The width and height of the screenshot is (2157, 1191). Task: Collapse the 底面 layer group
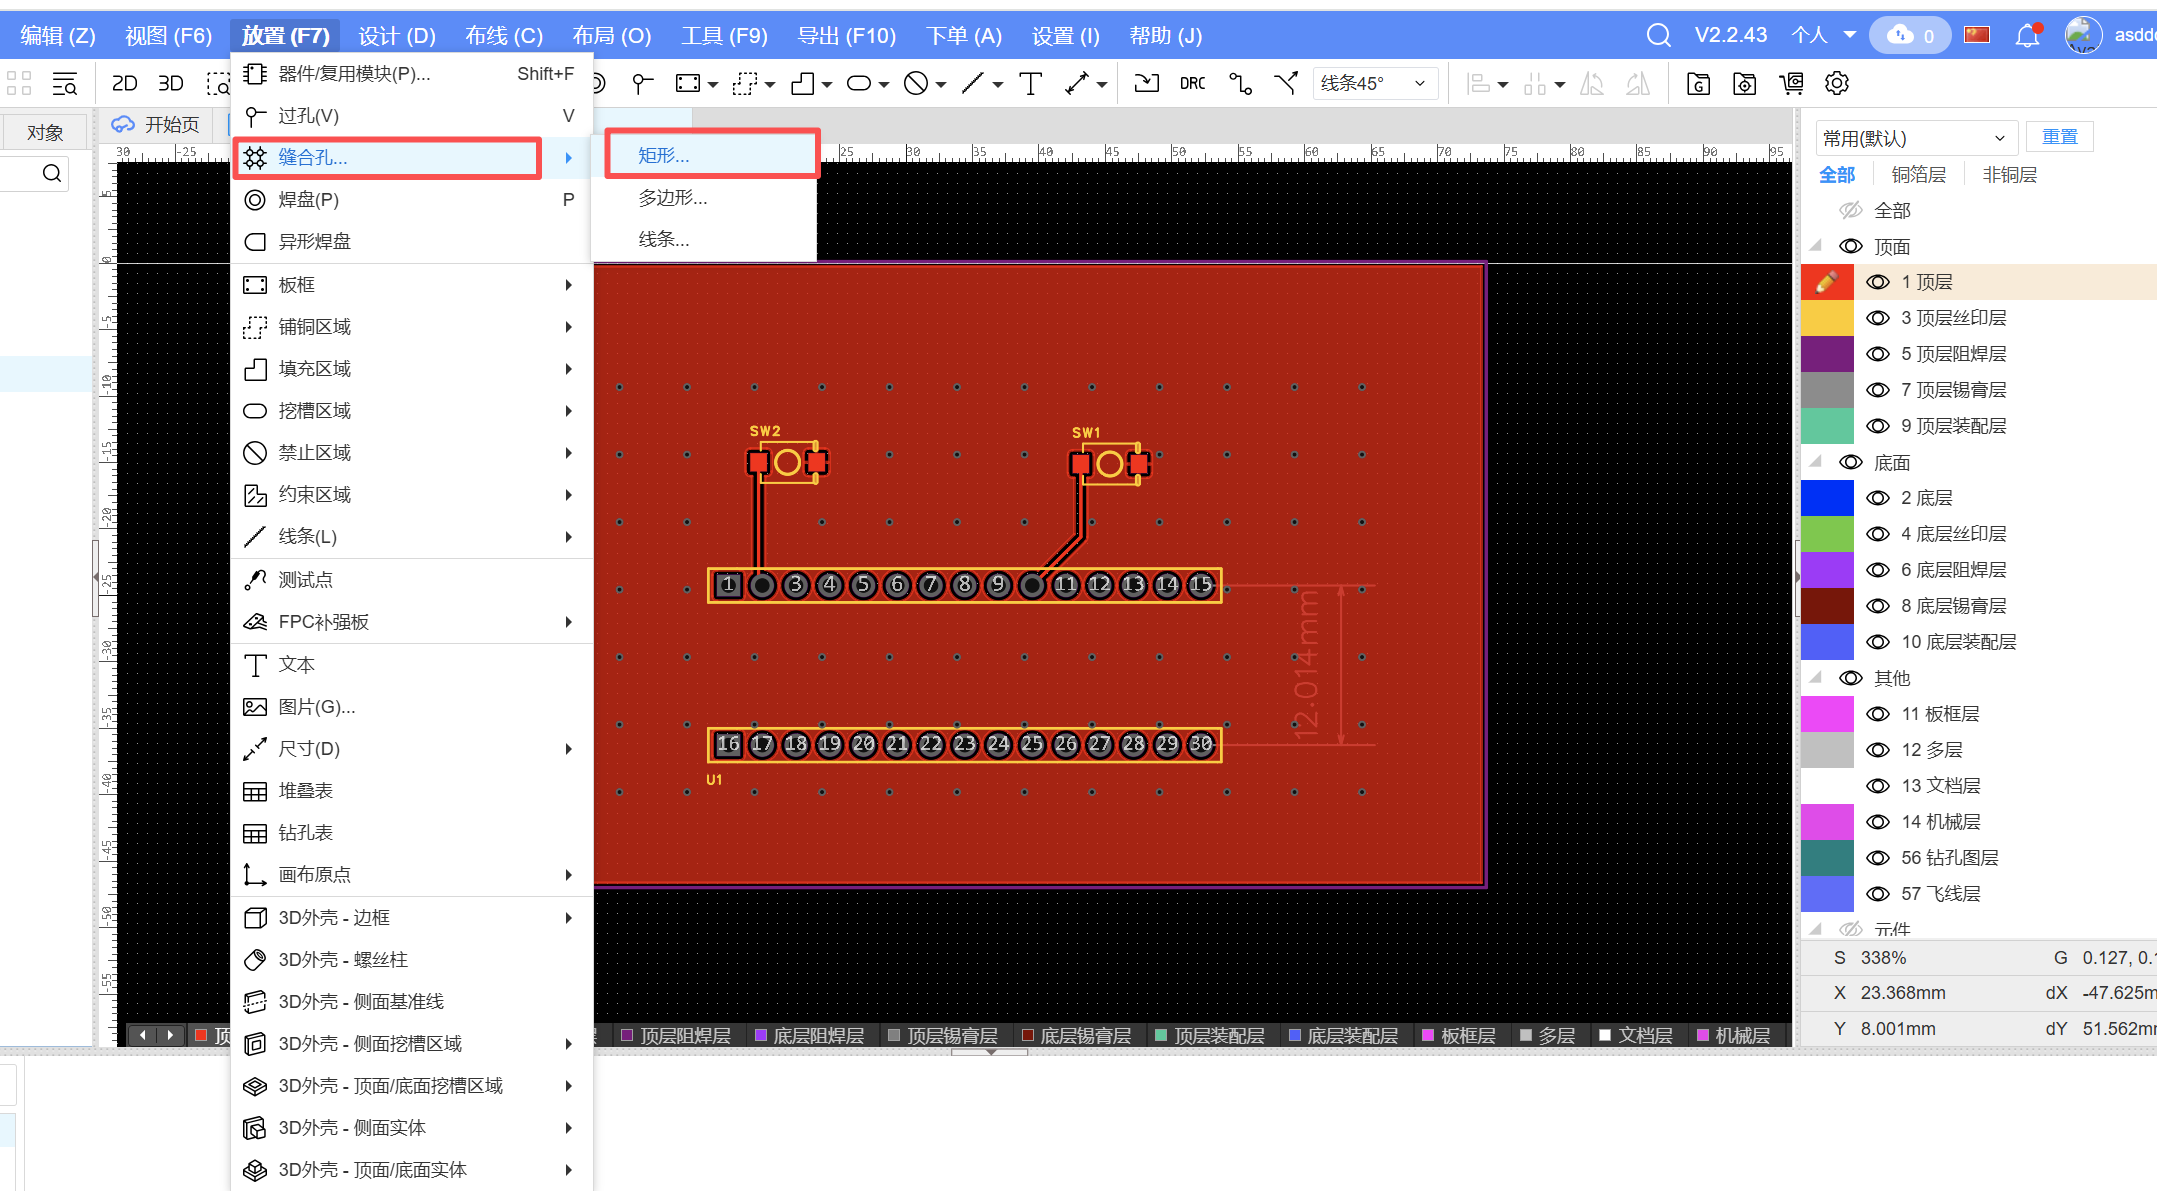pos(1816,462)
